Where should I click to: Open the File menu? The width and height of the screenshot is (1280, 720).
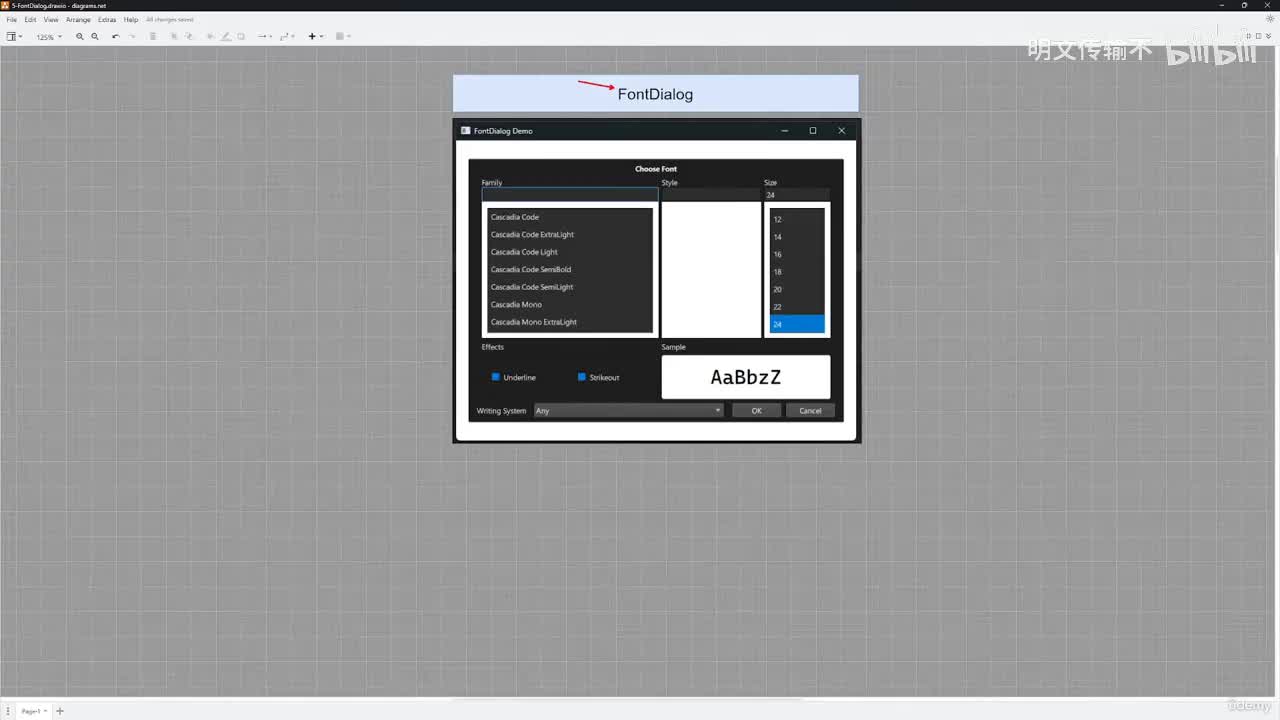click(12, 20)
